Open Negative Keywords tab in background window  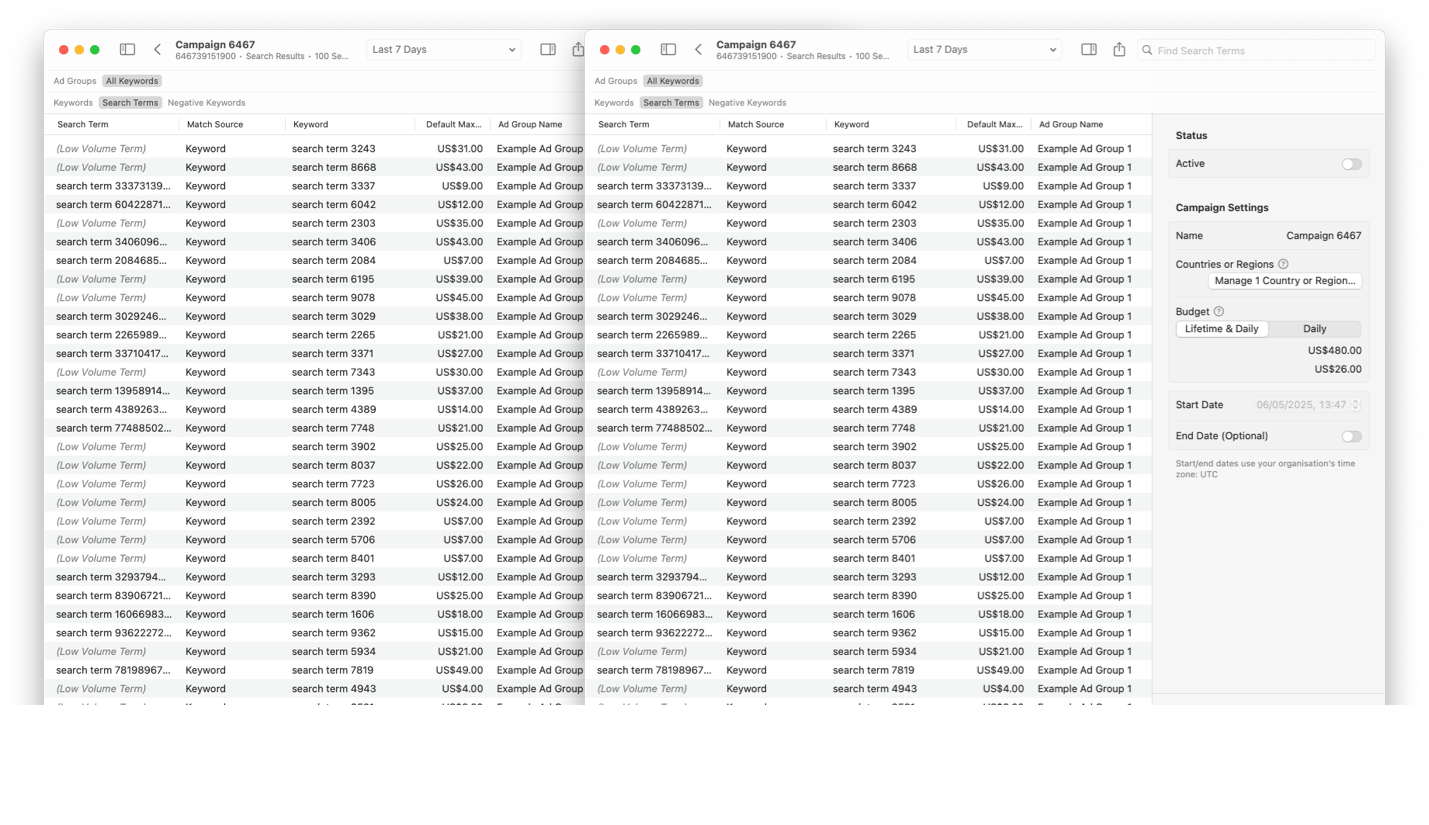pyautogui.click(x=206, y=103)
